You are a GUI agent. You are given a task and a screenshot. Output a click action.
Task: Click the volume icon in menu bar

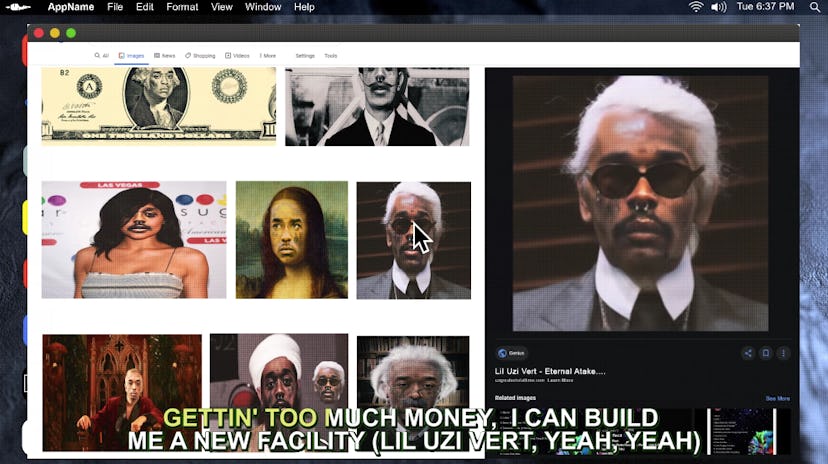coord(719,7)
